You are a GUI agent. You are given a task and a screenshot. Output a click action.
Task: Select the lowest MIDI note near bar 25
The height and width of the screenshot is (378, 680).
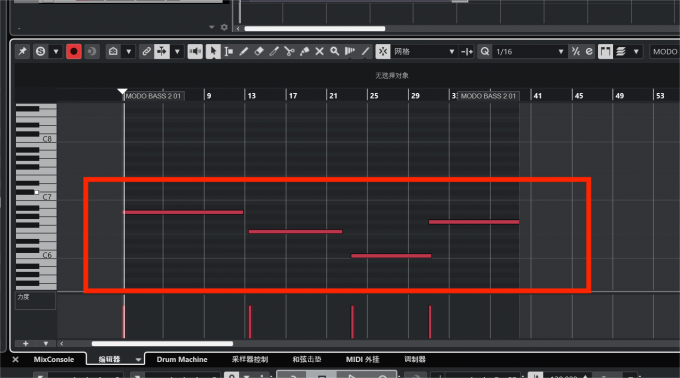coord(391,256)
